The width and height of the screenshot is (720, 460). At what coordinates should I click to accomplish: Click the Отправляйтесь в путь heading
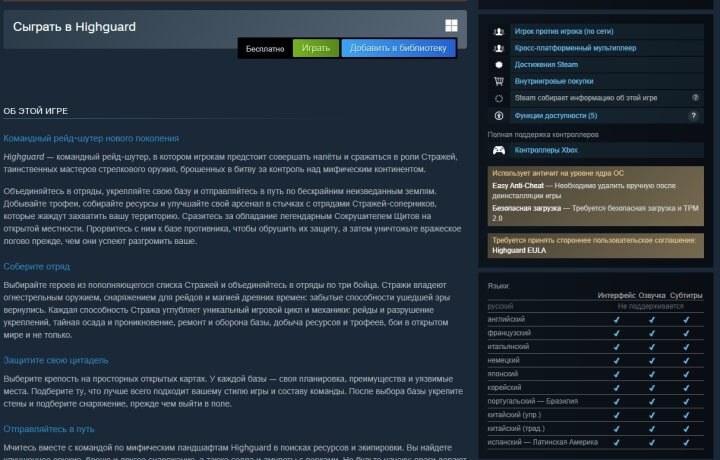[49, 429]
